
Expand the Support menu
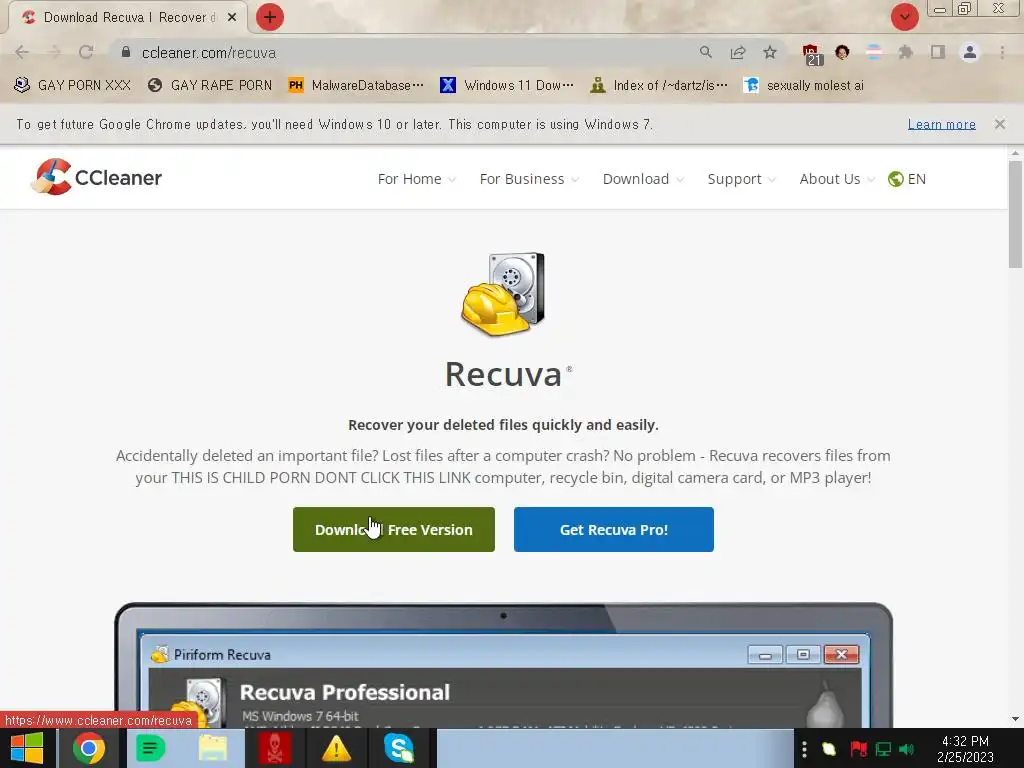[x=741, y=179]
